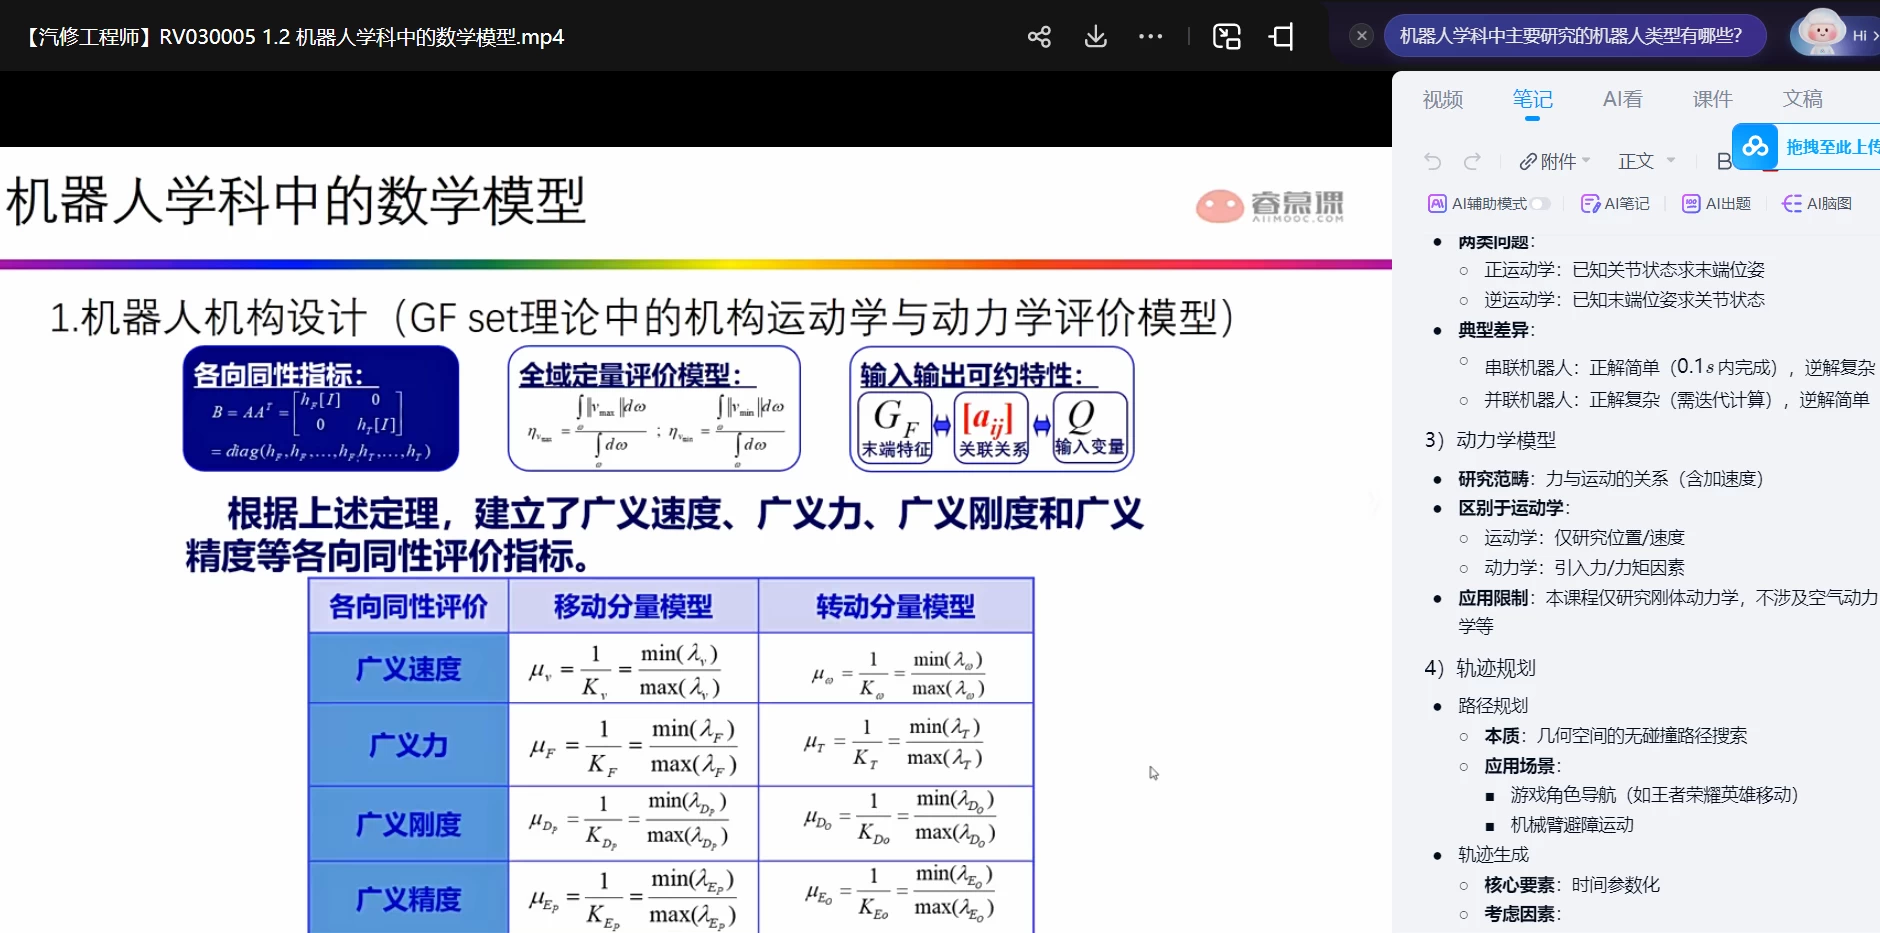This screenshot has height=933, width=1880.
Task: Open the 课件 courseware tab
Action: [1712, 99]
